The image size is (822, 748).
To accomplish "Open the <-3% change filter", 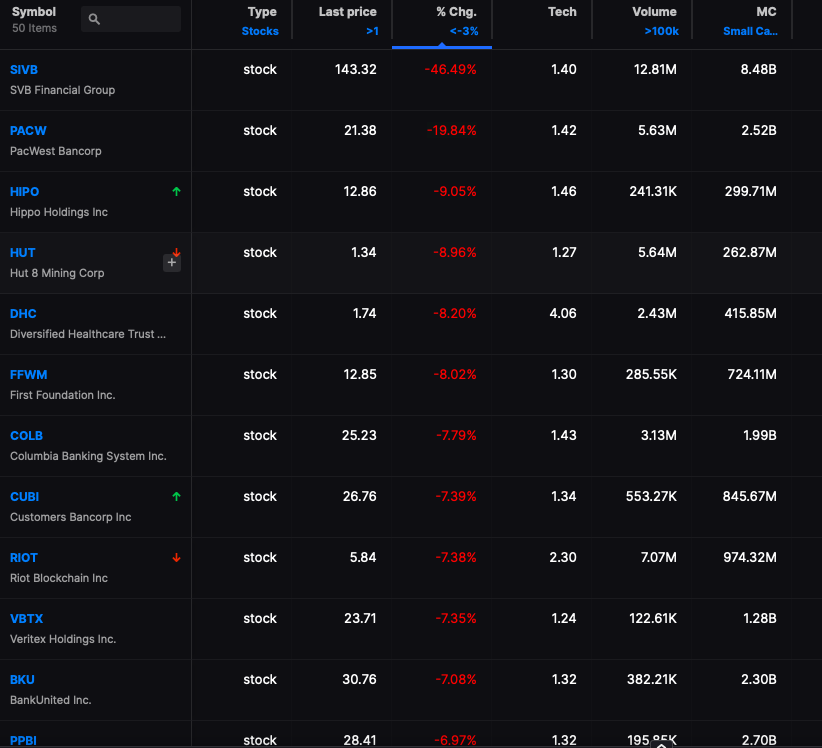I will coord(464,31).
